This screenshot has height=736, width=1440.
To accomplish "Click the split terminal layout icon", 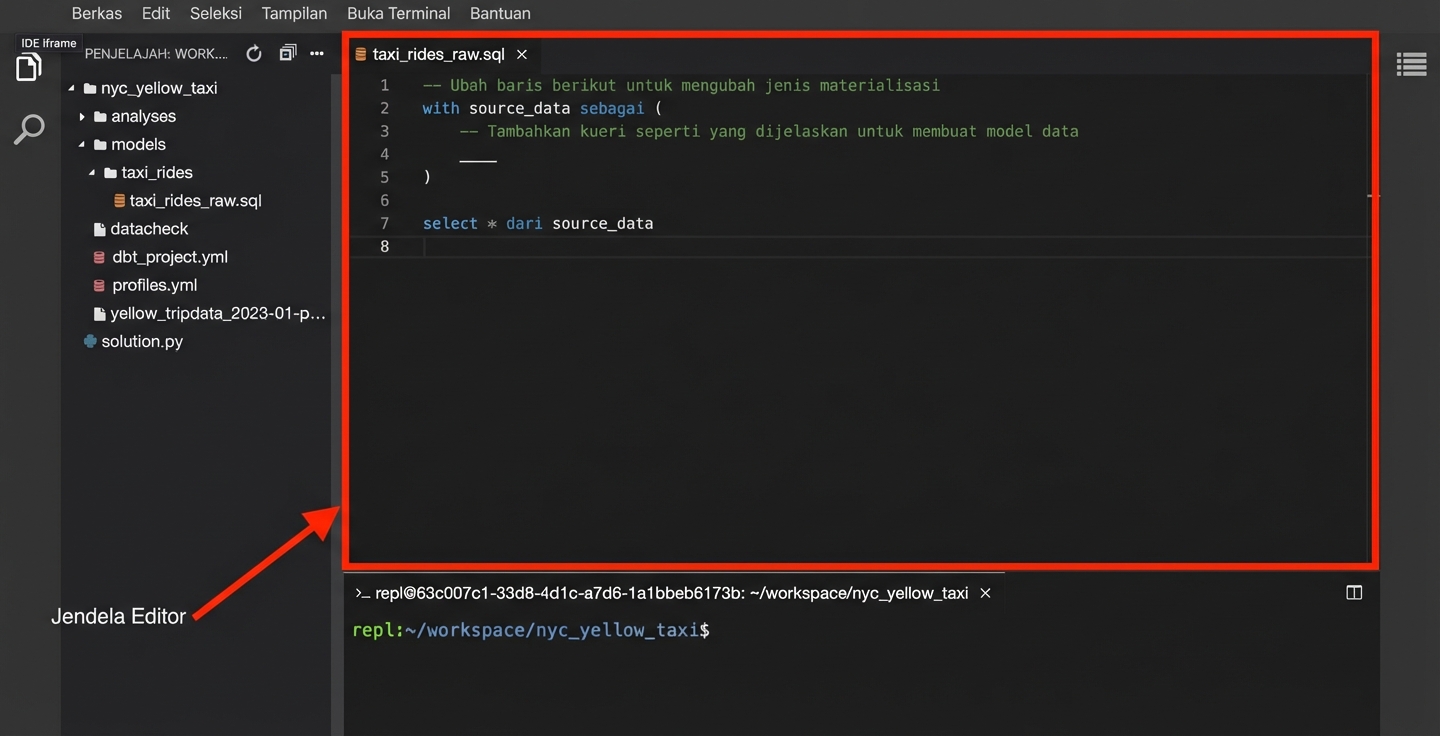I will click(1354, 593).
